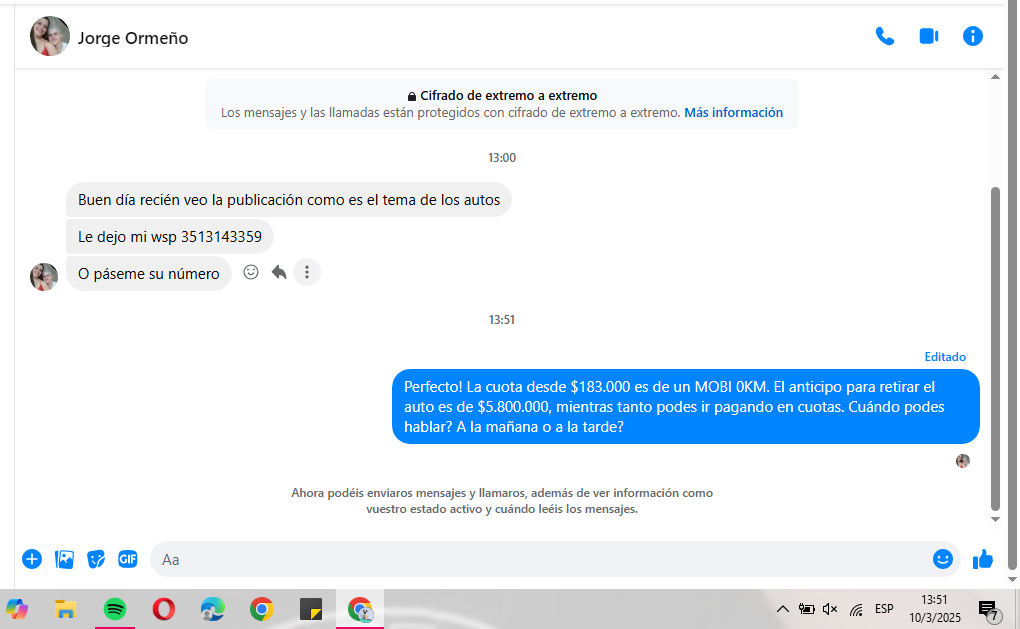Open Spotify from the taskbar

click(115, 609)
